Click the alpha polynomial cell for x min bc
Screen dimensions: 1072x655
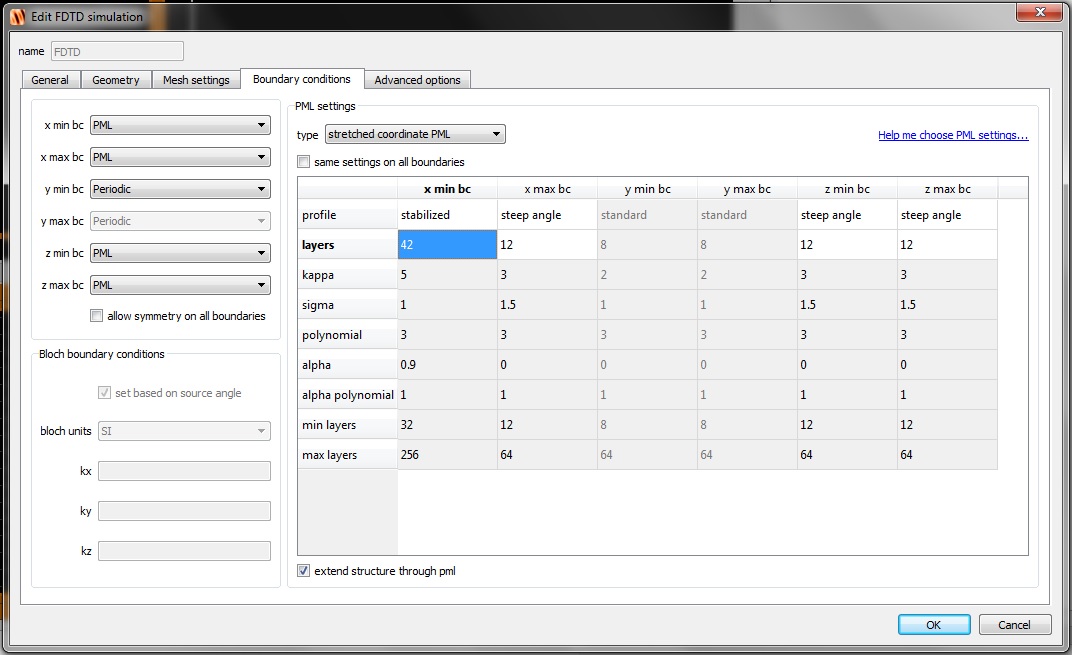click(447, 395)
